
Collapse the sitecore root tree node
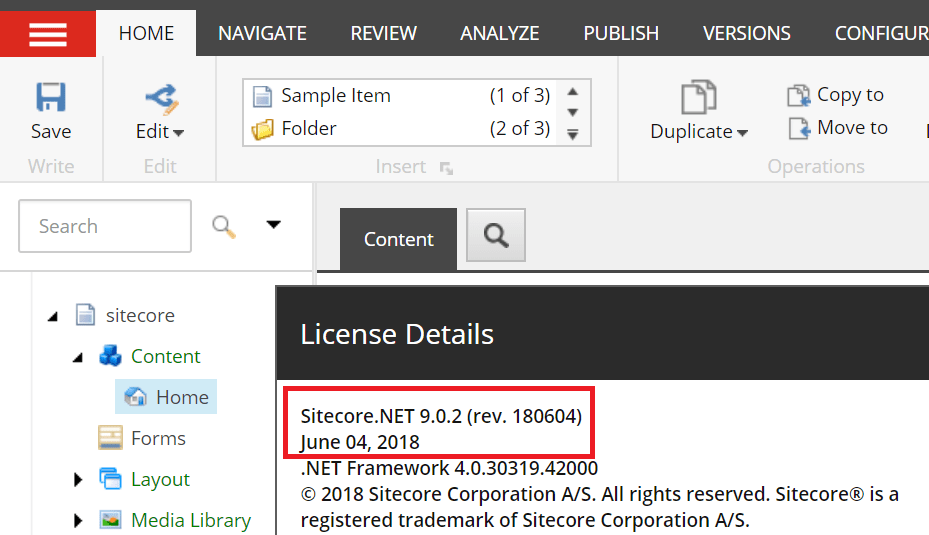coord(52,316)
